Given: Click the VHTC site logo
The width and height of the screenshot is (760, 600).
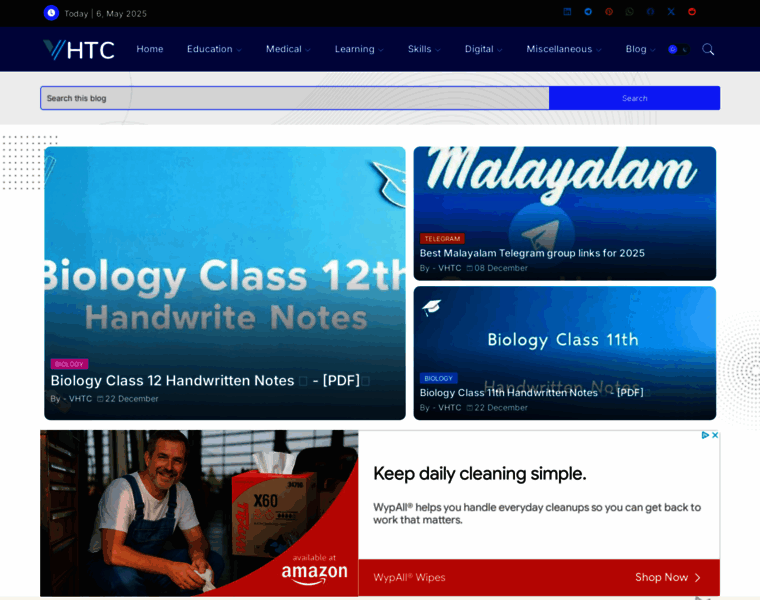Looking at the screenshot, I should 79,49.
